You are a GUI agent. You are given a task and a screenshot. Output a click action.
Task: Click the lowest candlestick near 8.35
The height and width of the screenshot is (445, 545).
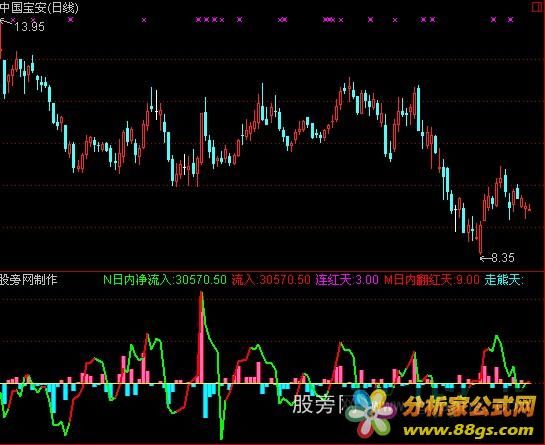(480, 238)
